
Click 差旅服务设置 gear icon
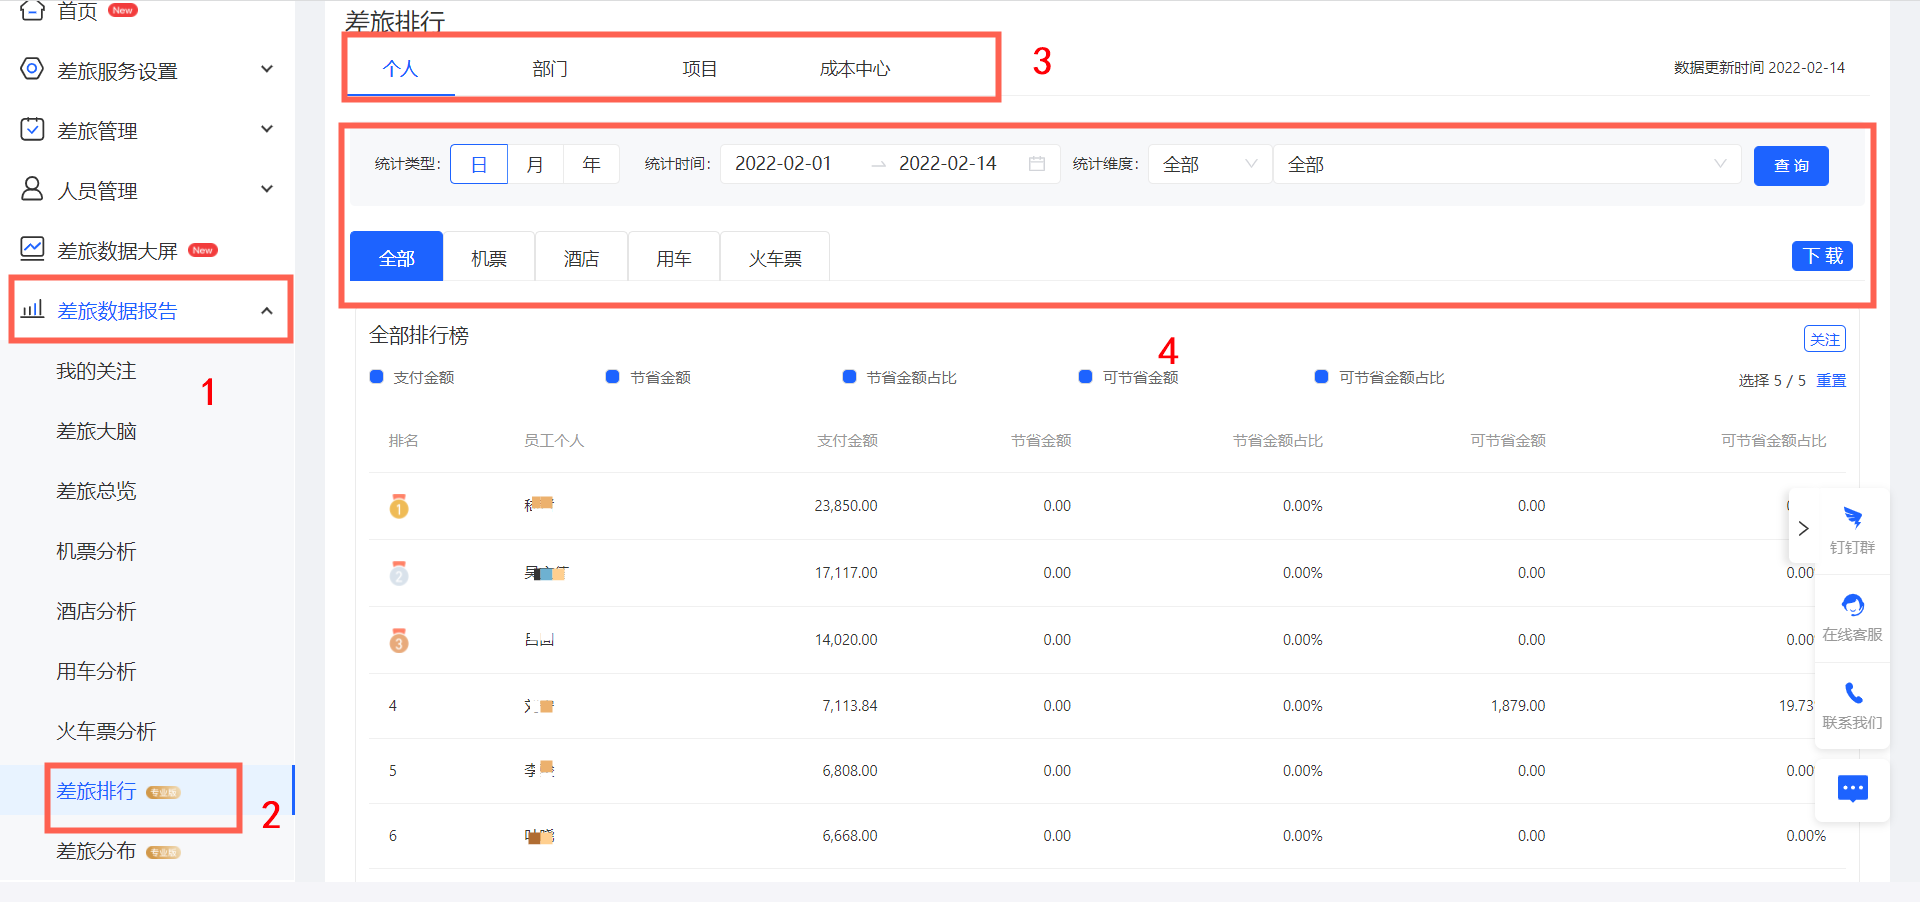(x=32, y=69)
